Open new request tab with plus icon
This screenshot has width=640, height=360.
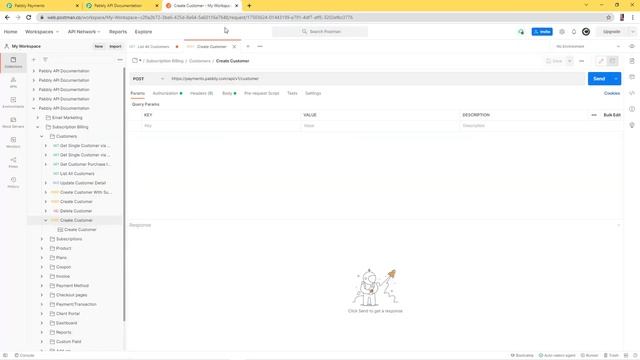tap(248, 47)
